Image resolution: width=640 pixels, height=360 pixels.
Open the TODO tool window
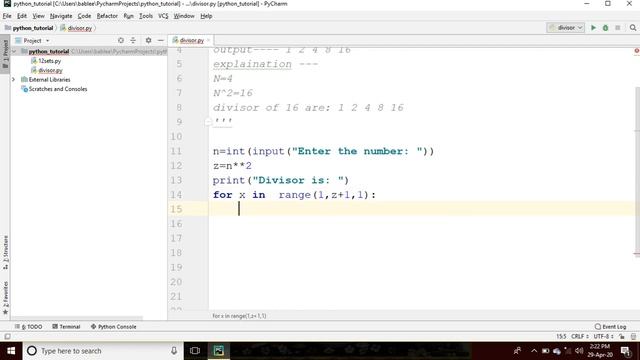pyautogui.click(x=29, y=327)
